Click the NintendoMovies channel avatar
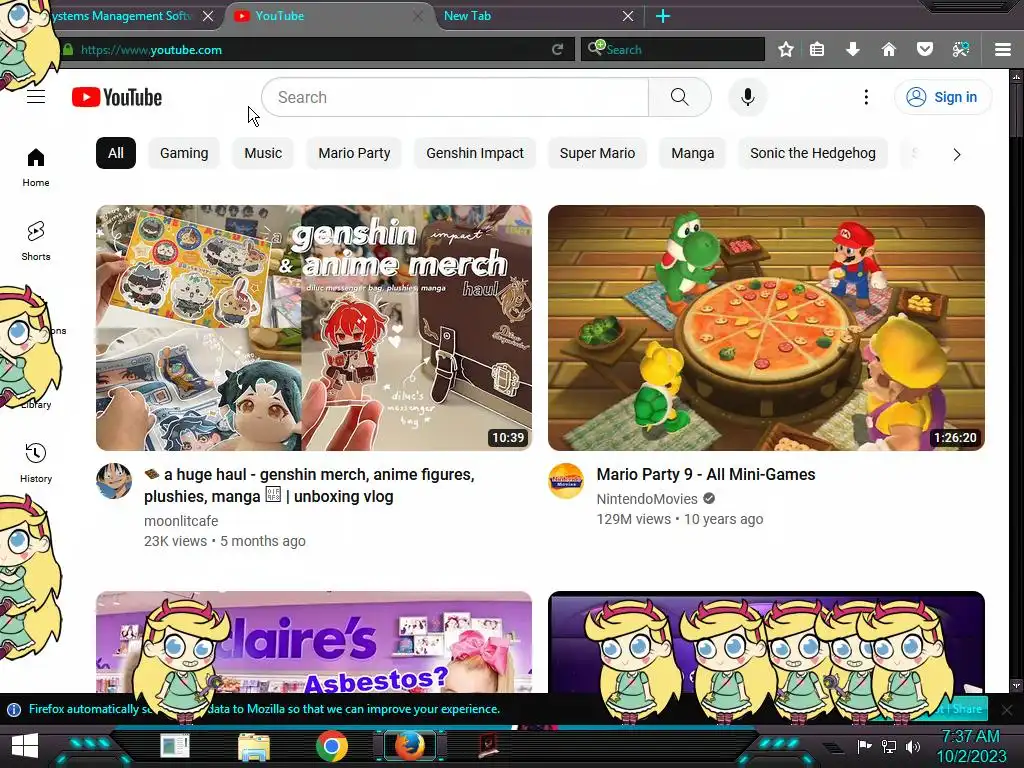This screenshot has width=1024, height=768. pyautogui.click(x=566, y=481)
